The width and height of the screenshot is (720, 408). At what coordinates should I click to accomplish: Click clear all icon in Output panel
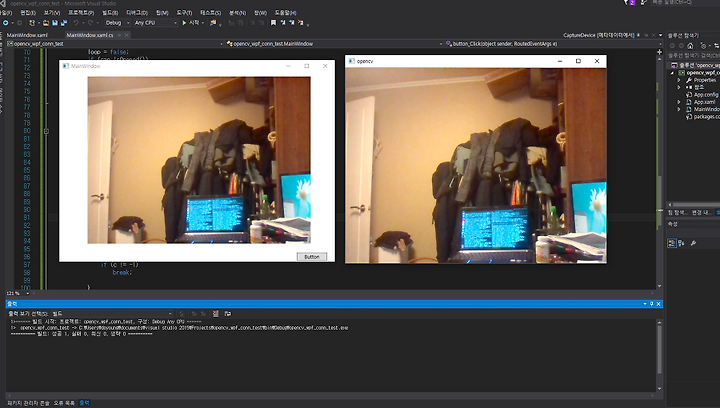pos(215,313)
